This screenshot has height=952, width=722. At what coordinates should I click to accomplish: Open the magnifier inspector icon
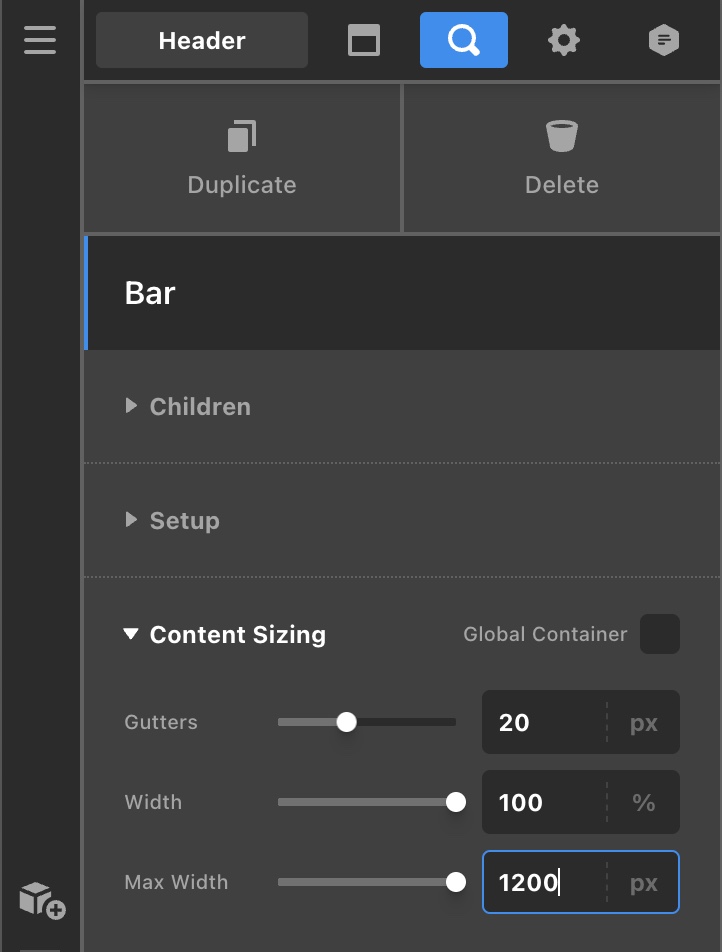pyautogui.click(x=464, y=40)
